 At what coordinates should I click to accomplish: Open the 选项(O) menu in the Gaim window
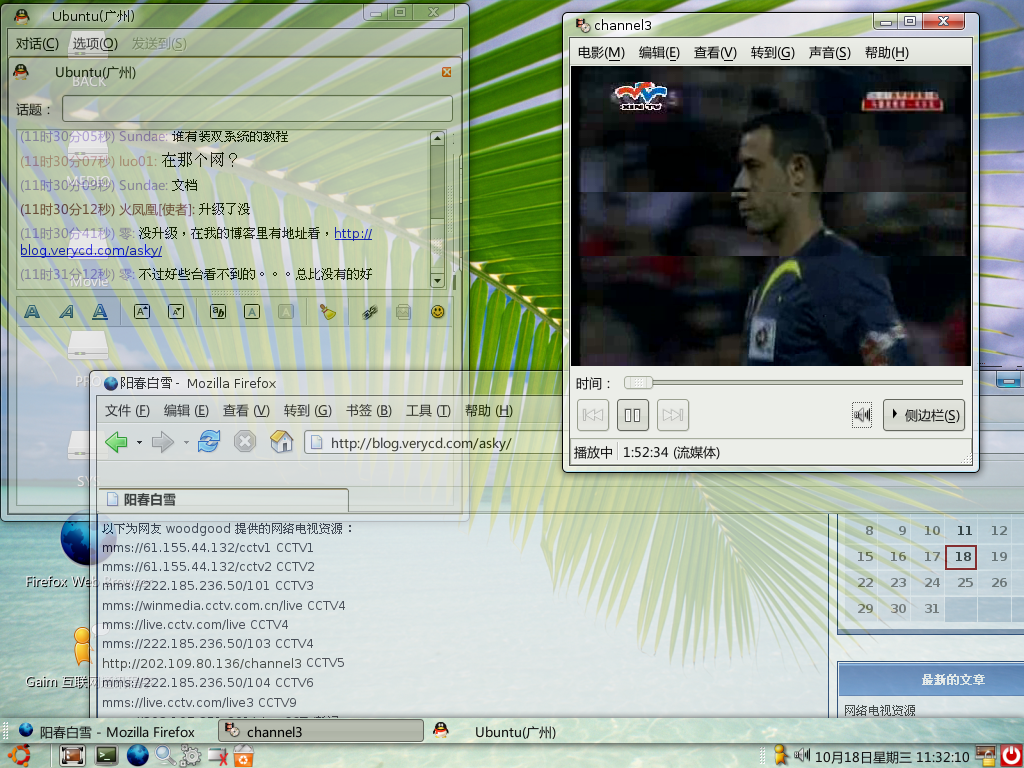(95, 44)
